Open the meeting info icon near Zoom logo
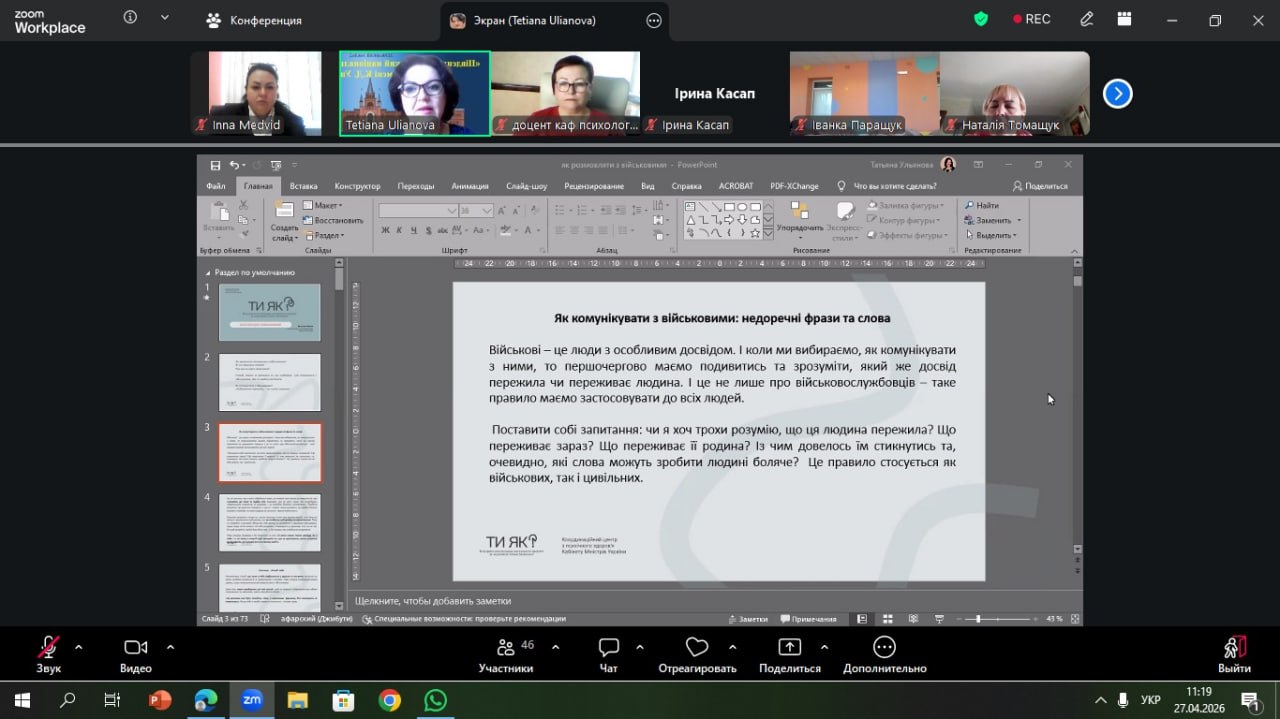Screen dimensions: 1280x719 tap(130, 18)
